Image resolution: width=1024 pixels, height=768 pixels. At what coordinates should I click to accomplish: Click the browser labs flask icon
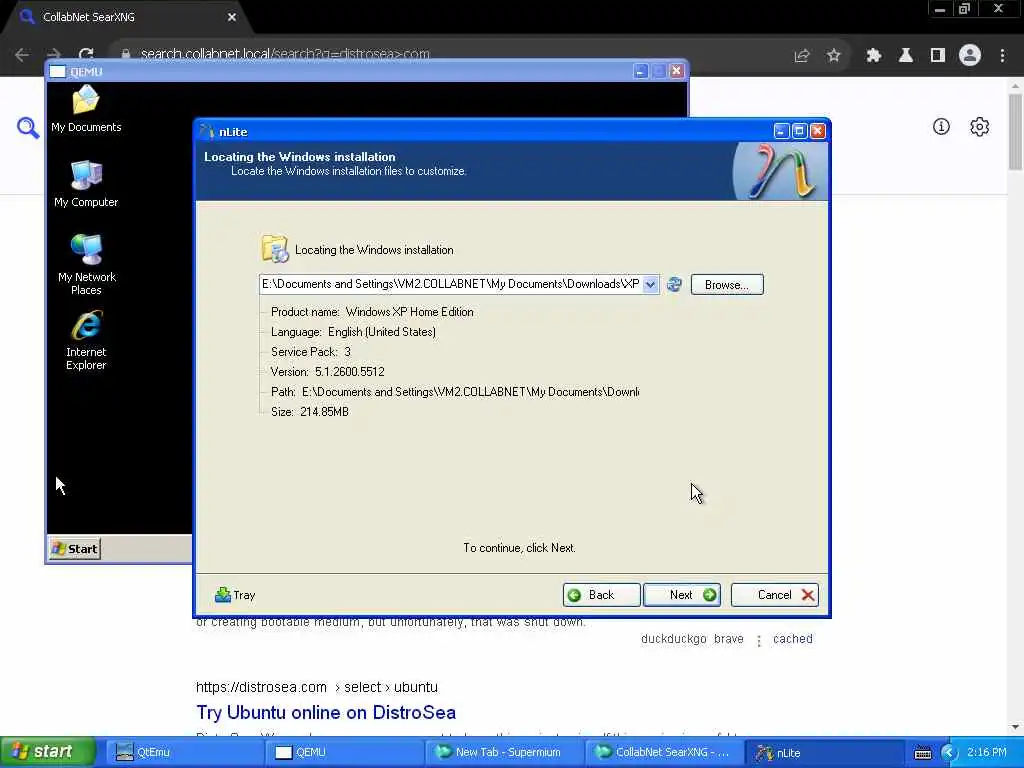coord(906,56)
